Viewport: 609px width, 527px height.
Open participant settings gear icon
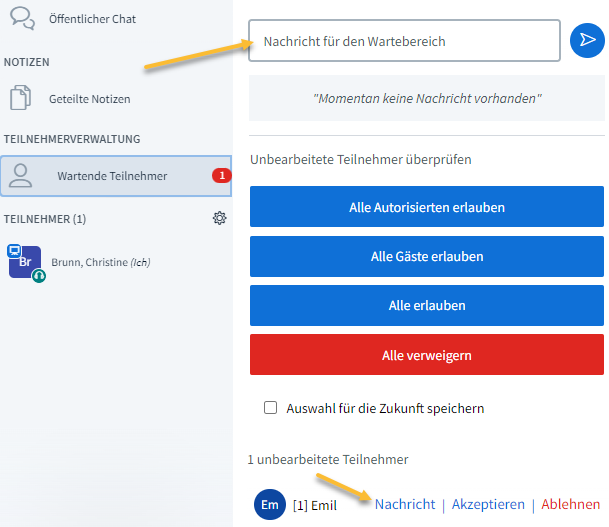tap(219, 218)
